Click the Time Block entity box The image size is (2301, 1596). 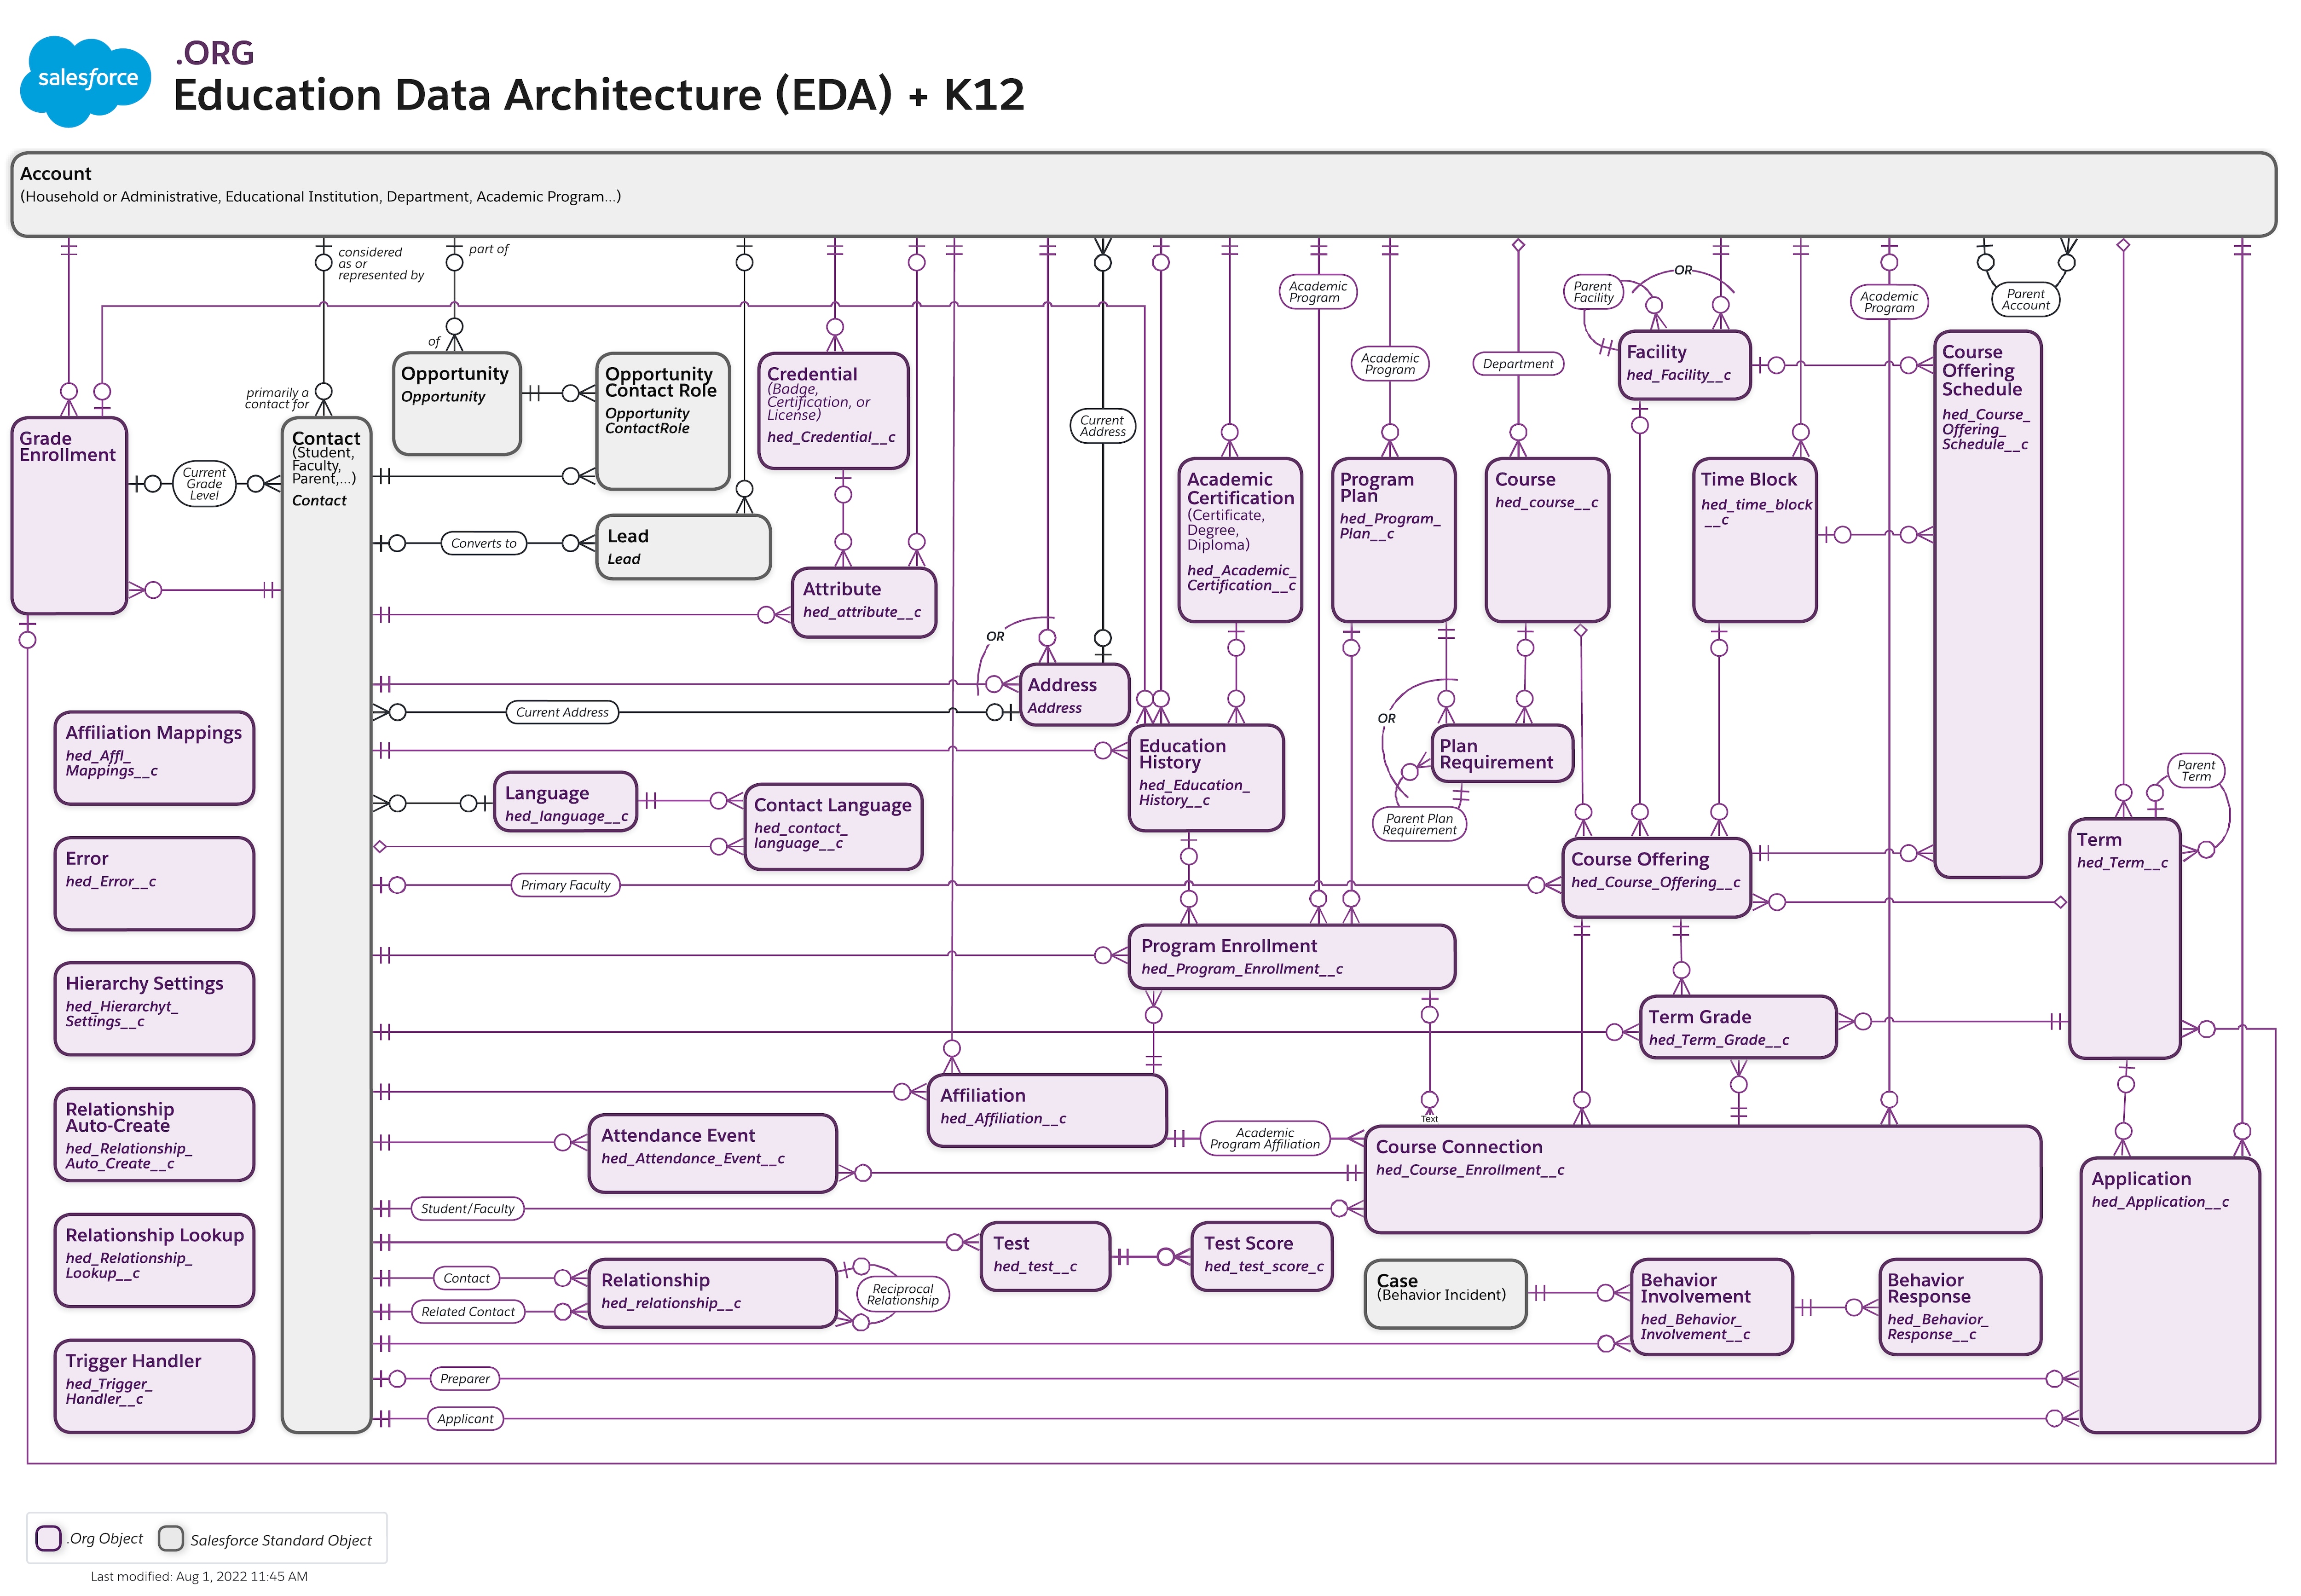pos(1755,540)
